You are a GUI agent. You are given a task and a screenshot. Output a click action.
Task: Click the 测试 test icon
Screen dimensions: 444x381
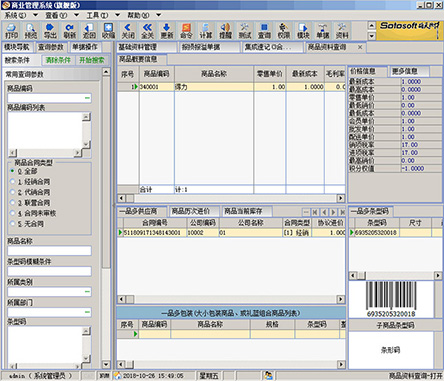(245, 31)
